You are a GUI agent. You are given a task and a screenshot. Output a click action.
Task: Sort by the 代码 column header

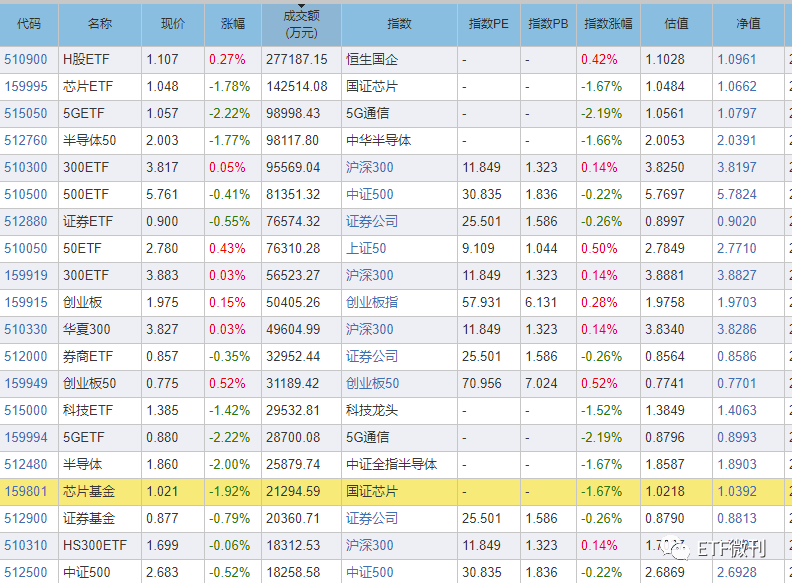[29, 24]
